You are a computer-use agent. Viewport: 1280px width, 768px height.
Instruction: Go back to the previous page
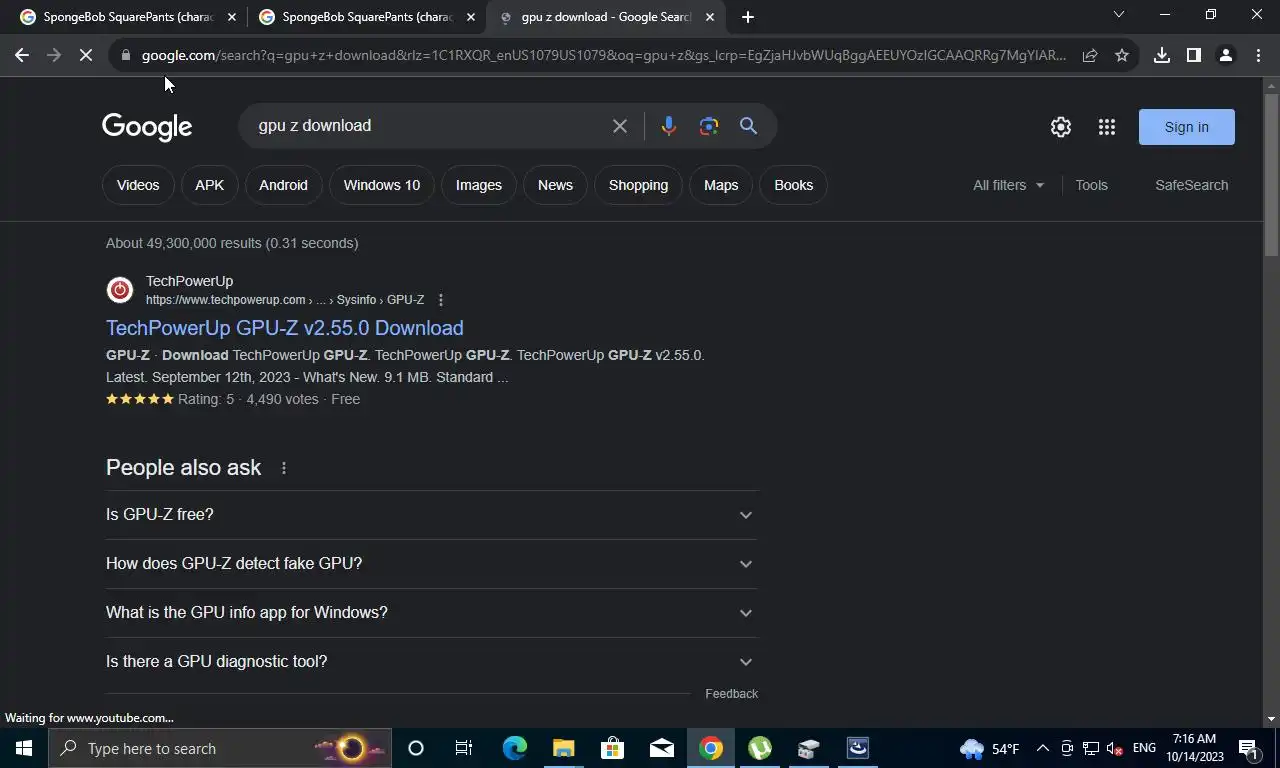point(22,56)
